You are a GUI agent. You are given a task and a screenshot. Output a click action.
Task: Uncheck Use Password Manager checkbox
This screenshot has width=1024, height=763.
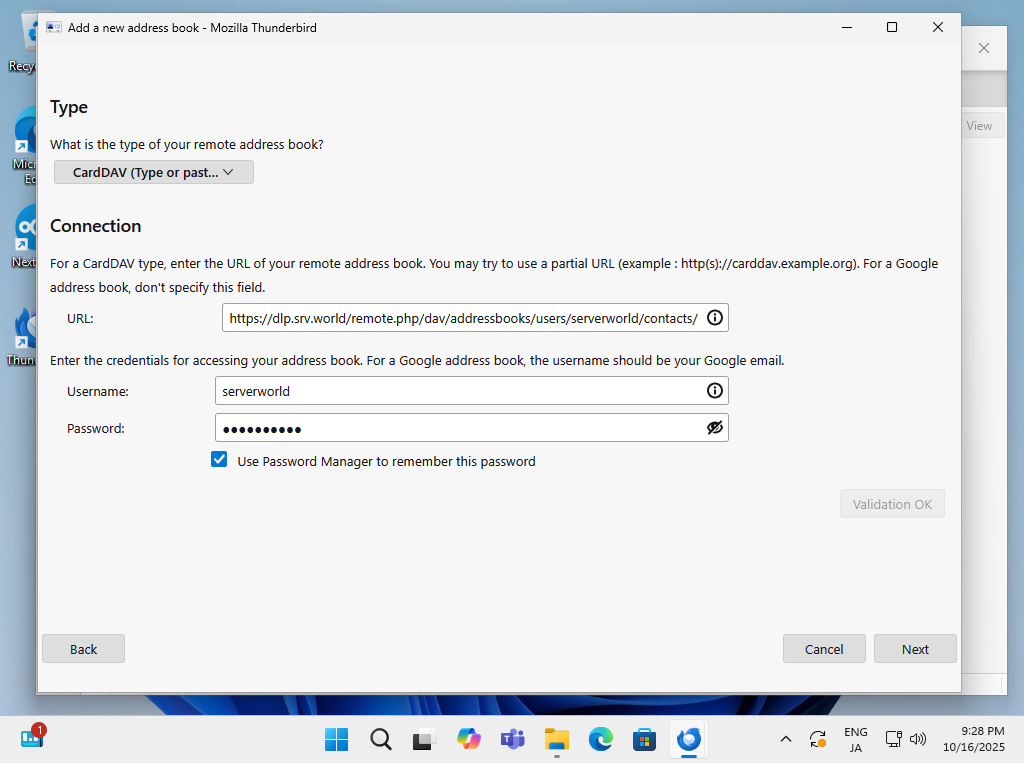tap(219, 460)
